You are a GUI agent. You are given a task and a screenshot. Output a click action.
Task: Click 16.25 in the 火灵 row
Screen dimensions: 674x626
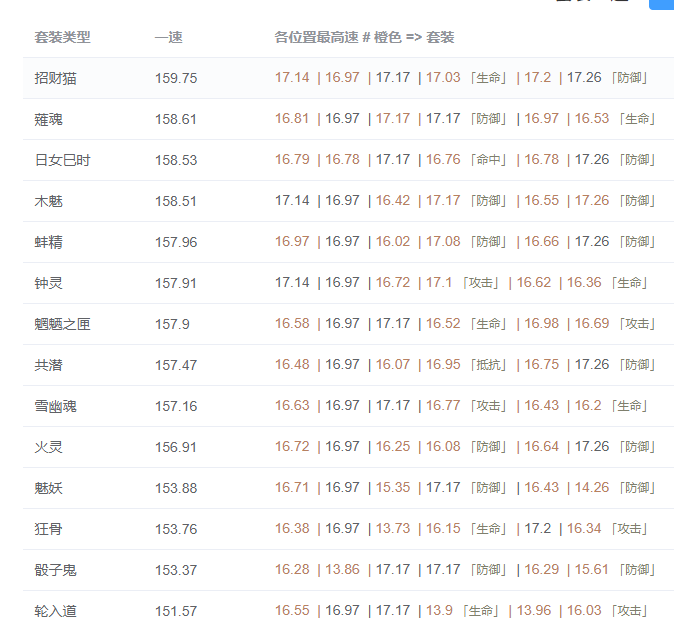[x=393, y=446]
